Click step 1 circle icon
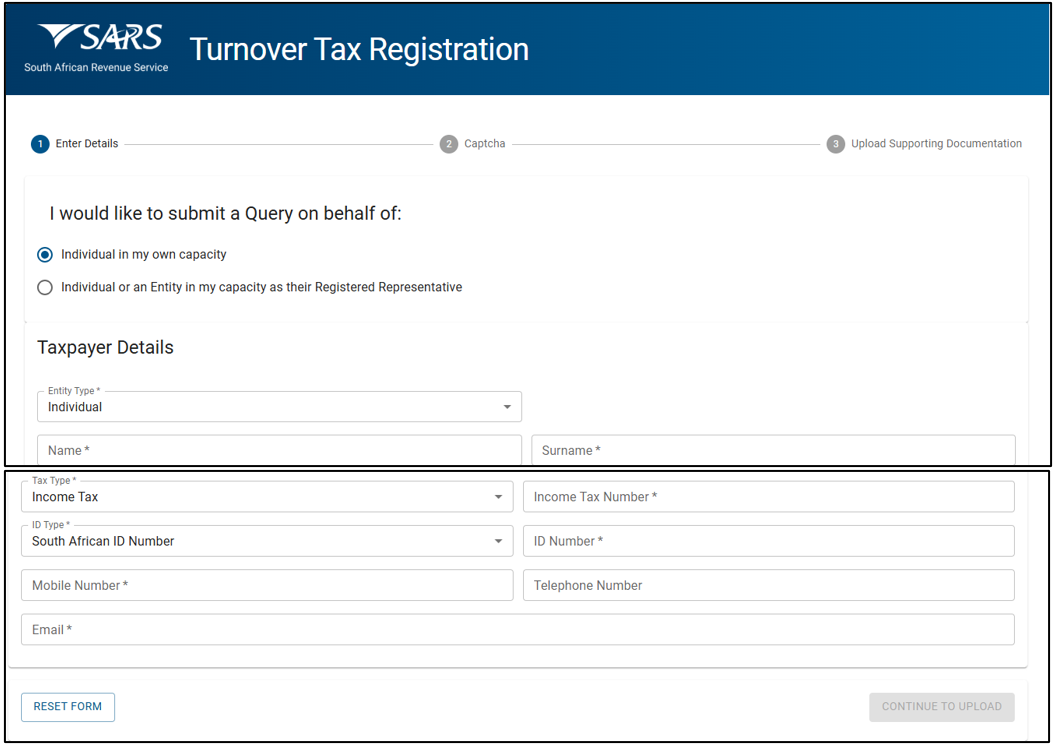The width and height of the screenshot is (1053, 746). click(x=40, y=144)
